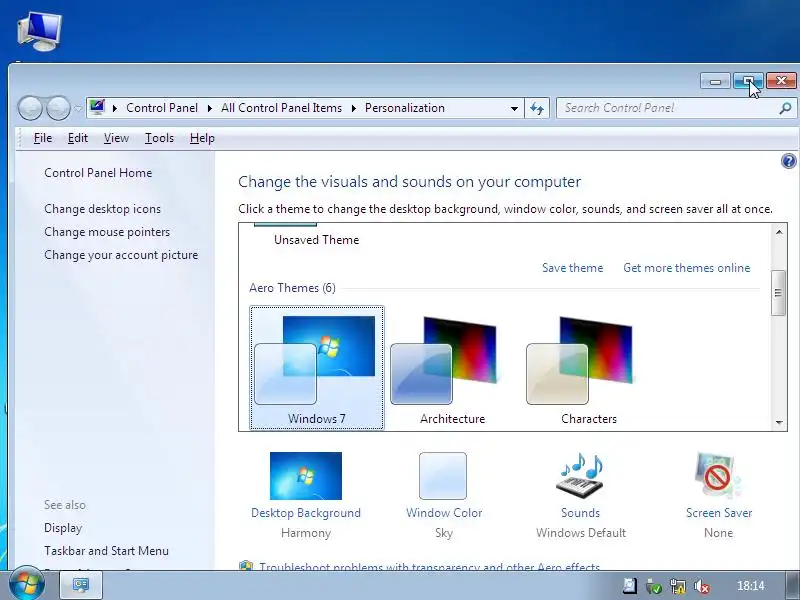The height and width of the screenshot is (600, 800).
Task: Click the safely remove hardware tray icon
Action: (654, 586)
